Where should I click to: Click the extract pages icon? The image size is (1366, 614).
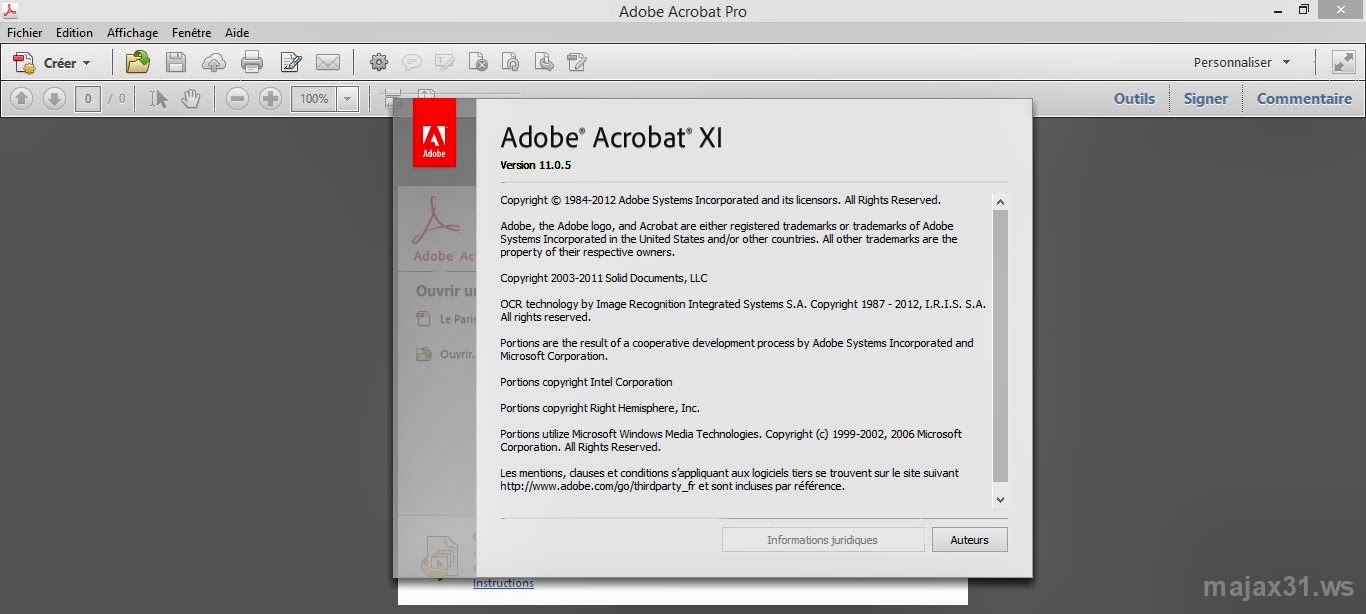tap(544, 62)
